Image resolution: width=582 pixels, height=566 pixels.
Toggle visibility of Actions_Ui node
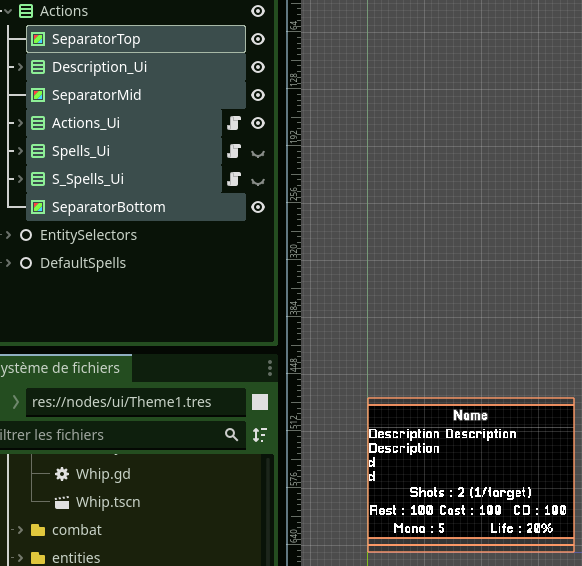[258, 123]
